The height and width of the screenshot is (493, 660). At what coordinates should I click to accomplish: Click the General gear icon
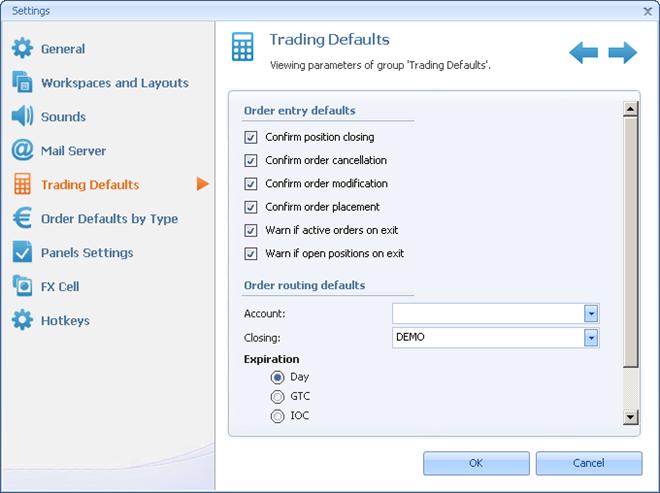[22, 48]
